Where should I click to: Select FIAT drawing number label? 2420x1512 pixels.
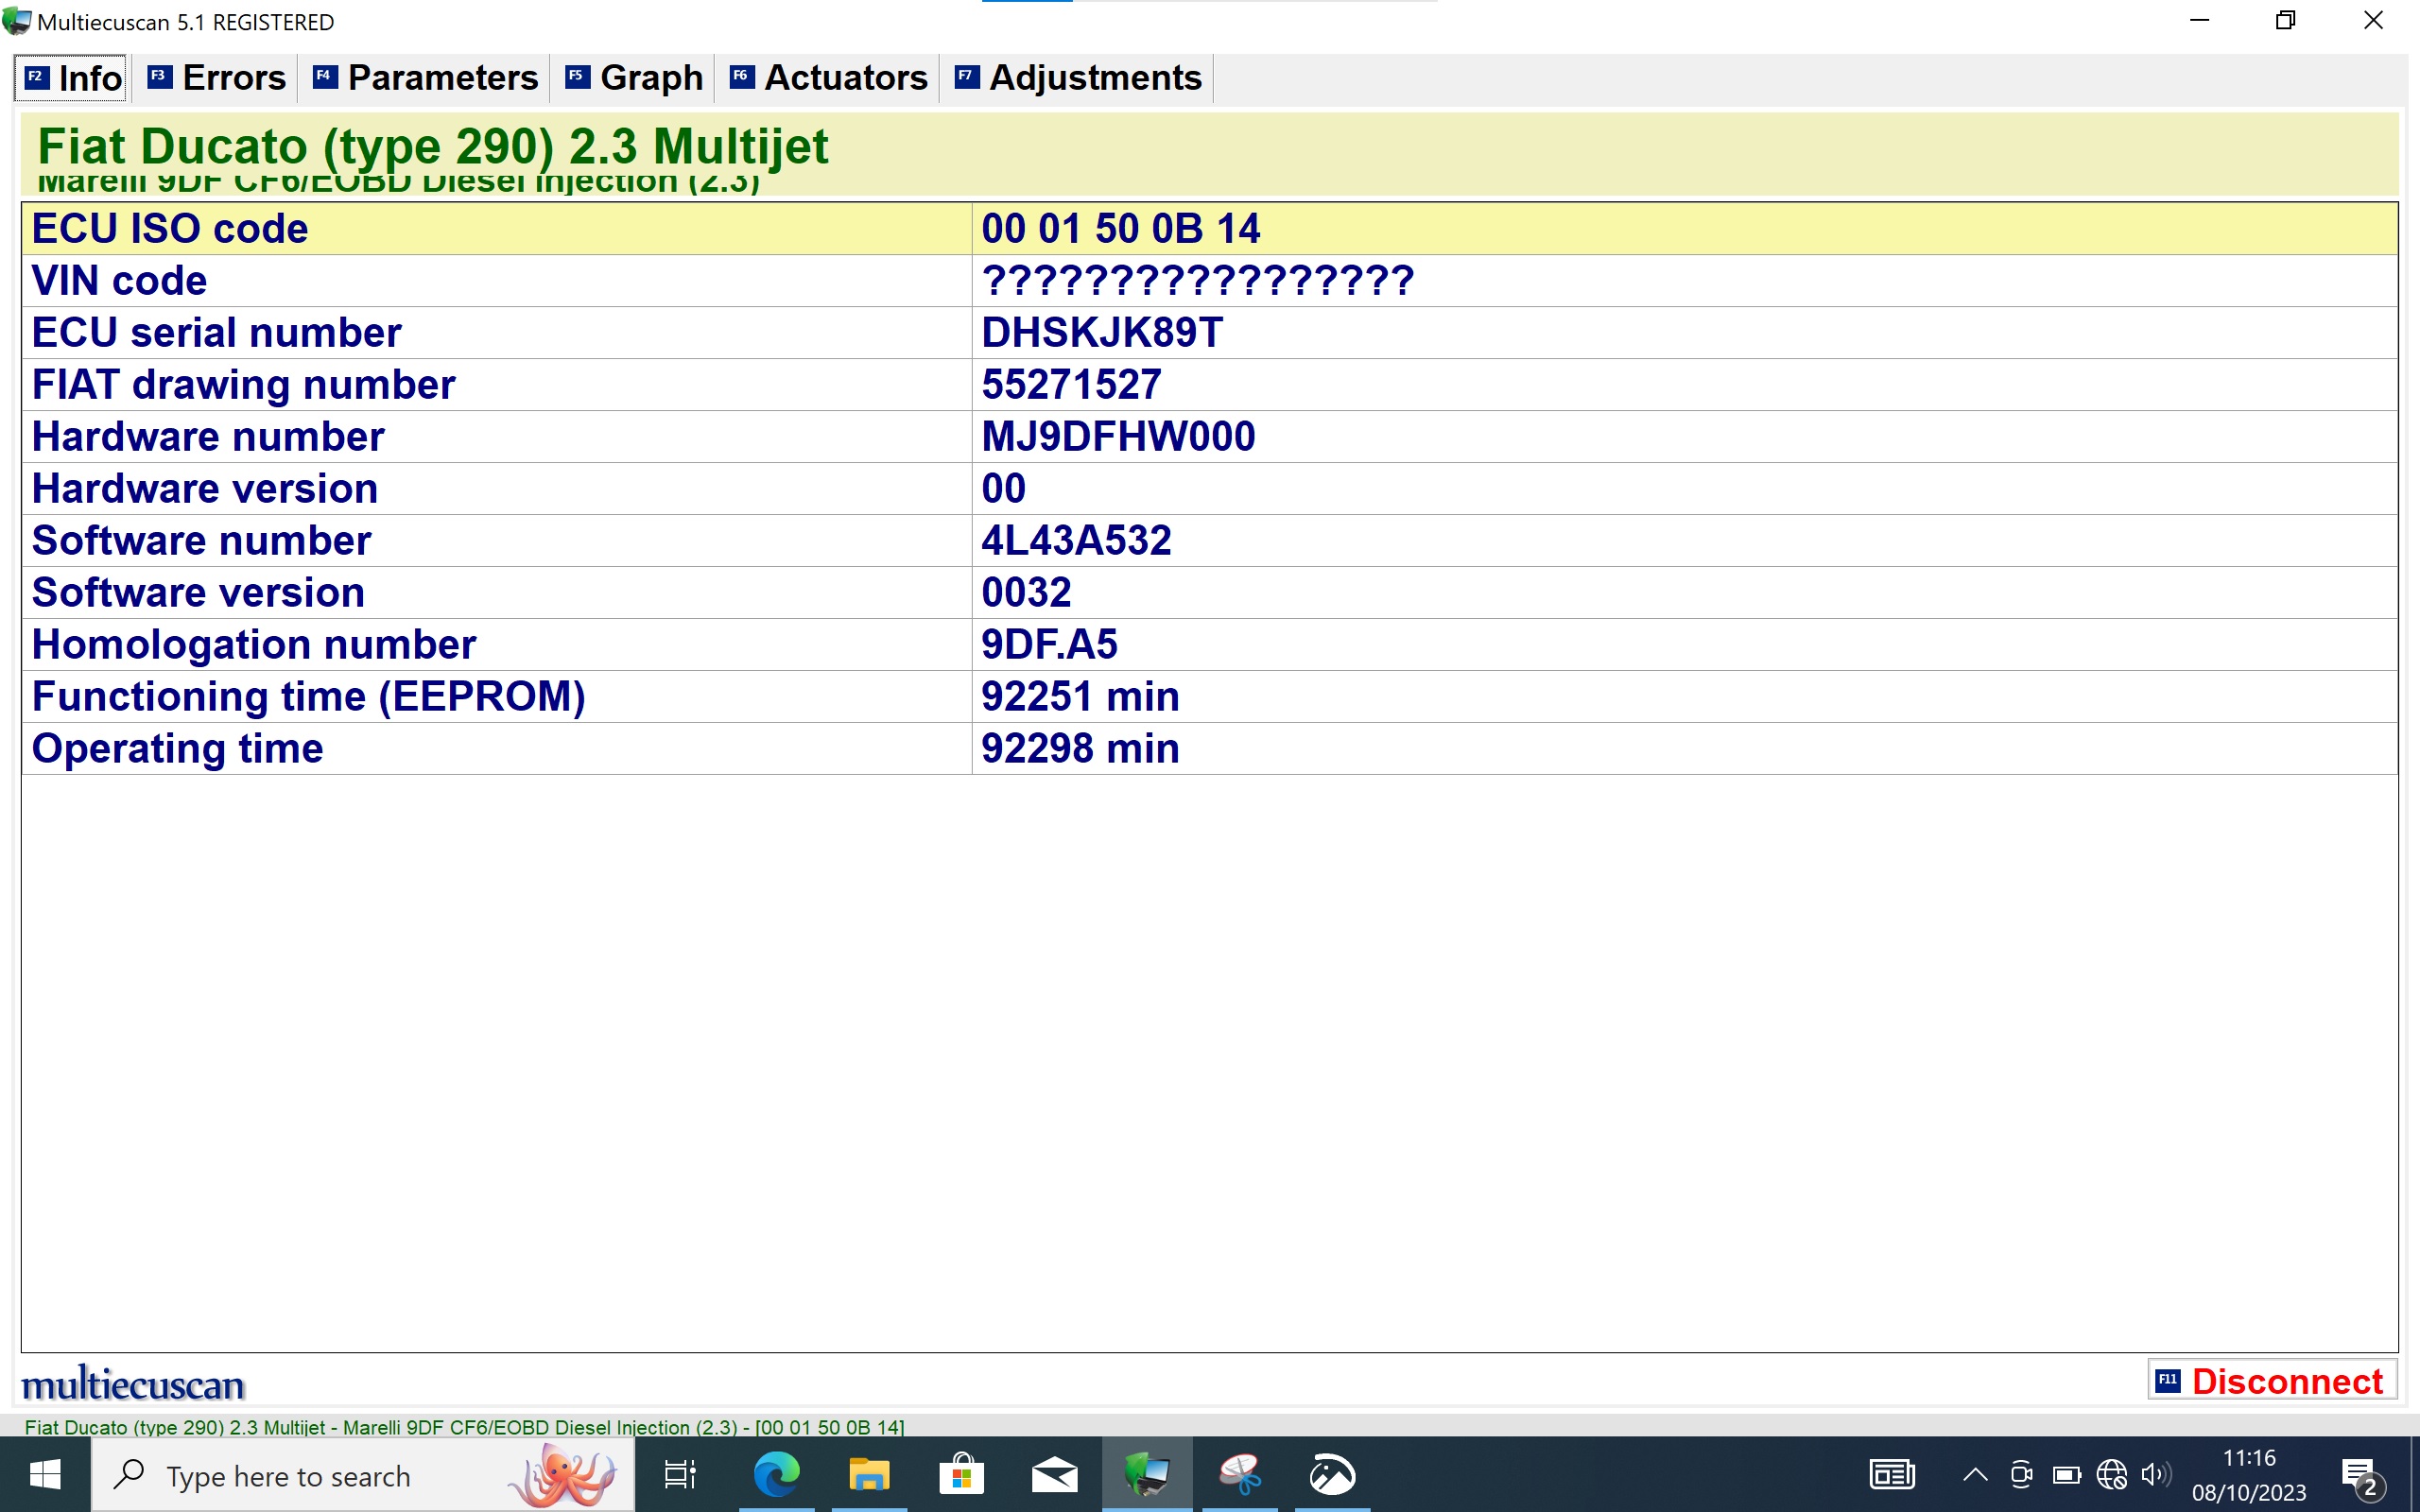click(x=244, y=385)
